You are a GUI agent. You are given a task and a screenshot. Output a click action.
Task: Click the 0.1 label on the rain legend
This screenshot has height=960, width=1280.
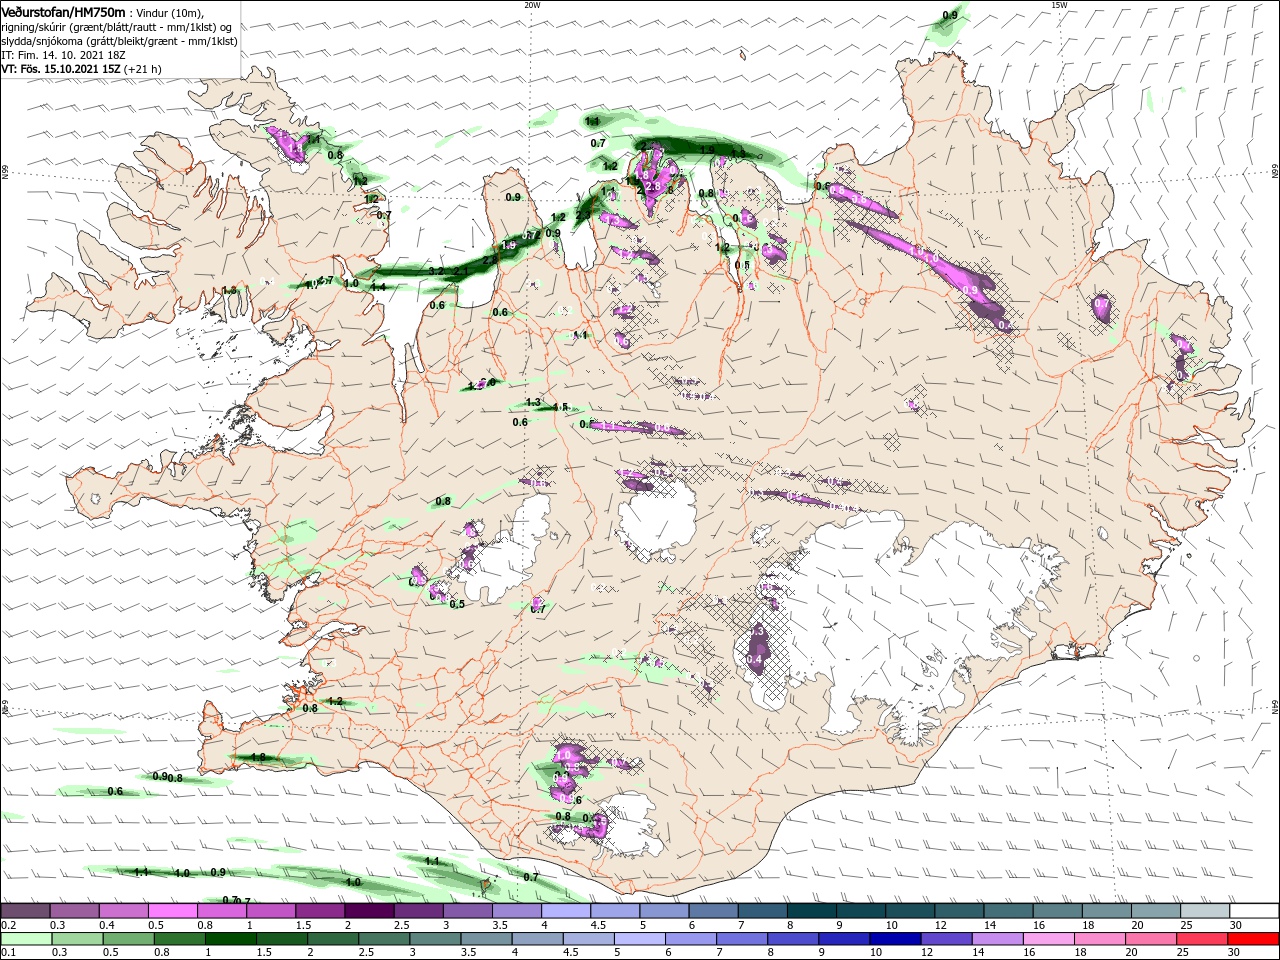coord(8,953)
